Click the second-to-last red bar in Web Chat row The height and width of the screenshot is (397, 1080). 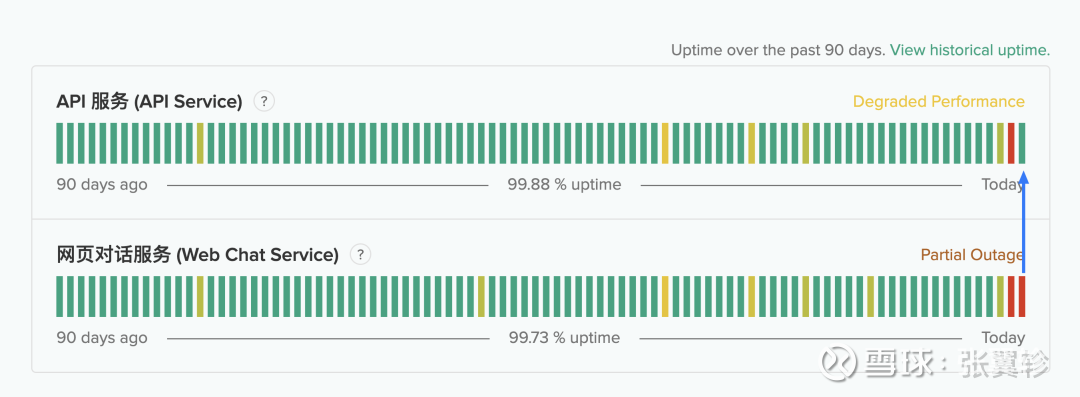click(x=1011, y=296)
